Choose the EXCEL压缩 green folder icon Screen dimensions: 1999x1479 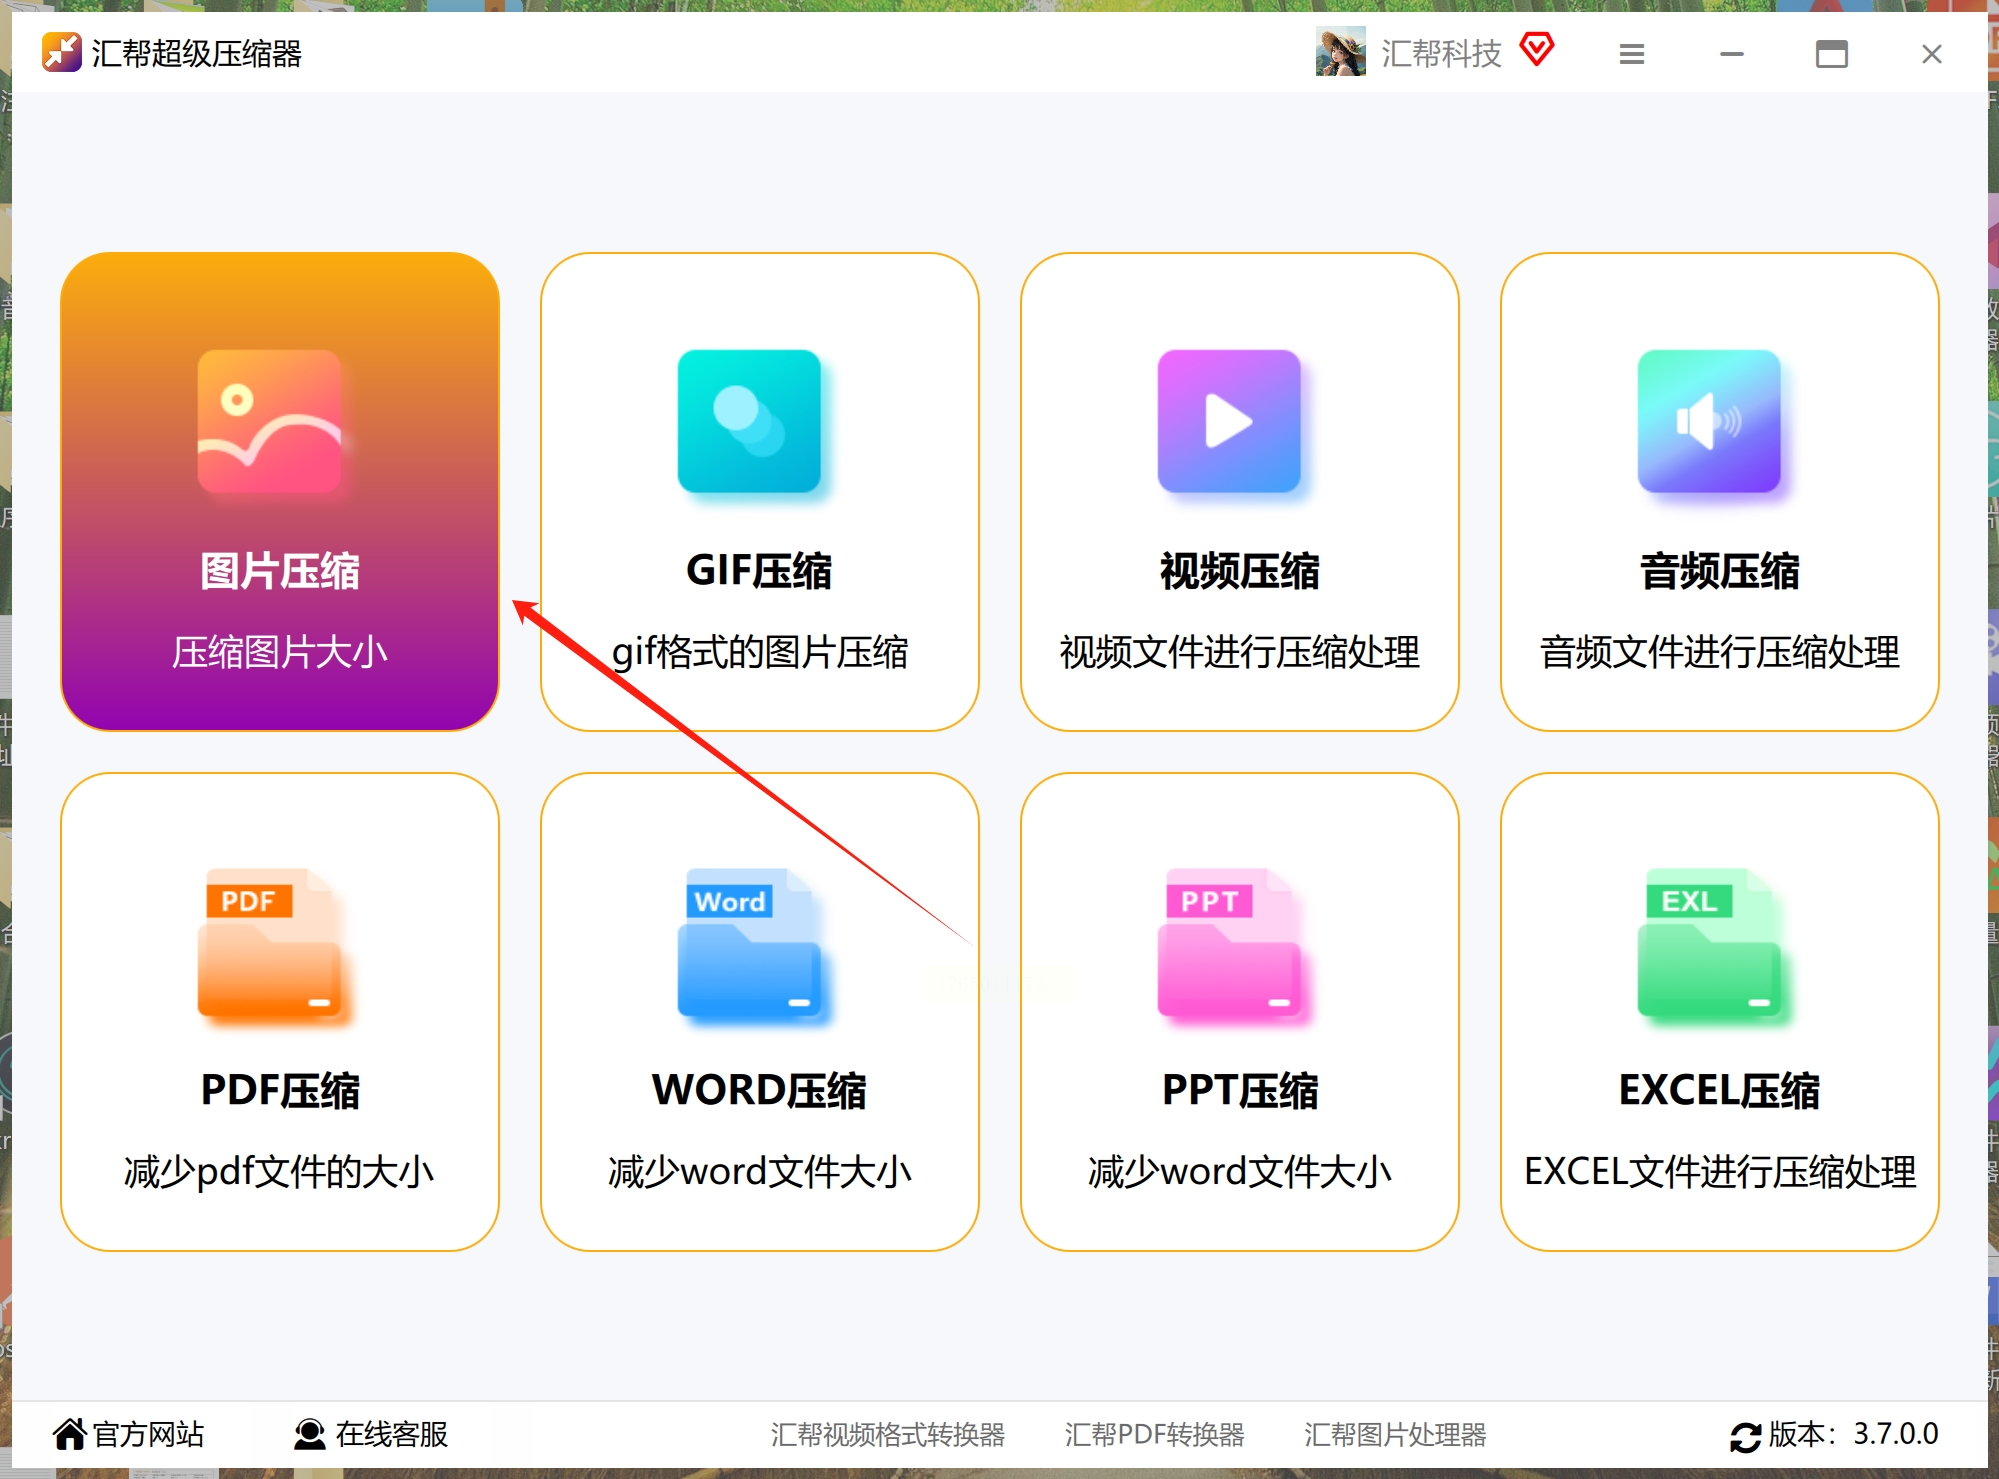click(x=1709, y=943)
